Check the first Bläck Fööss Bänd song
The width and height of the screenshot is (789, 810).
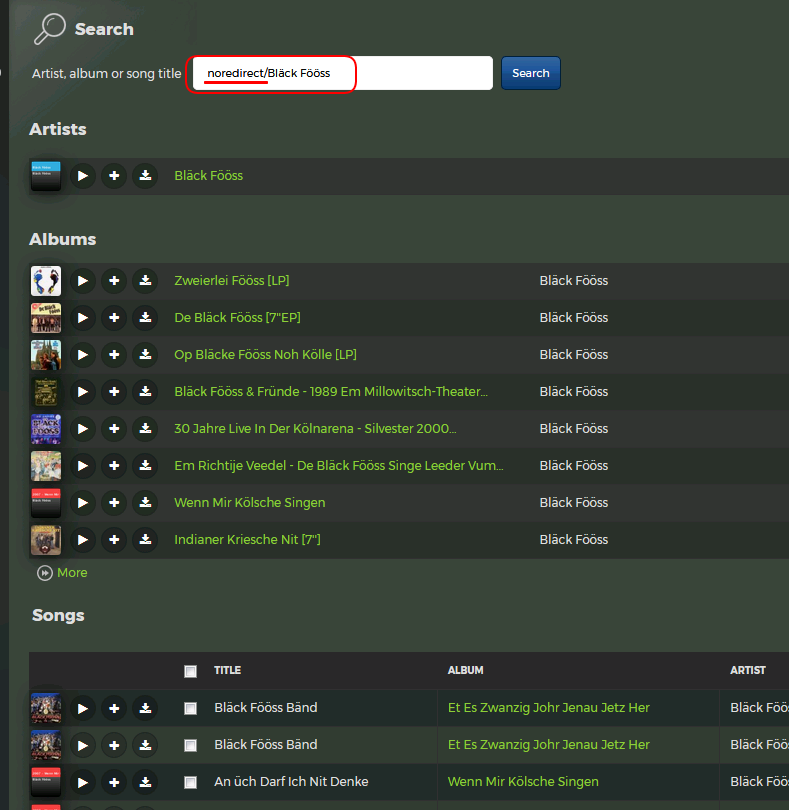191,708
